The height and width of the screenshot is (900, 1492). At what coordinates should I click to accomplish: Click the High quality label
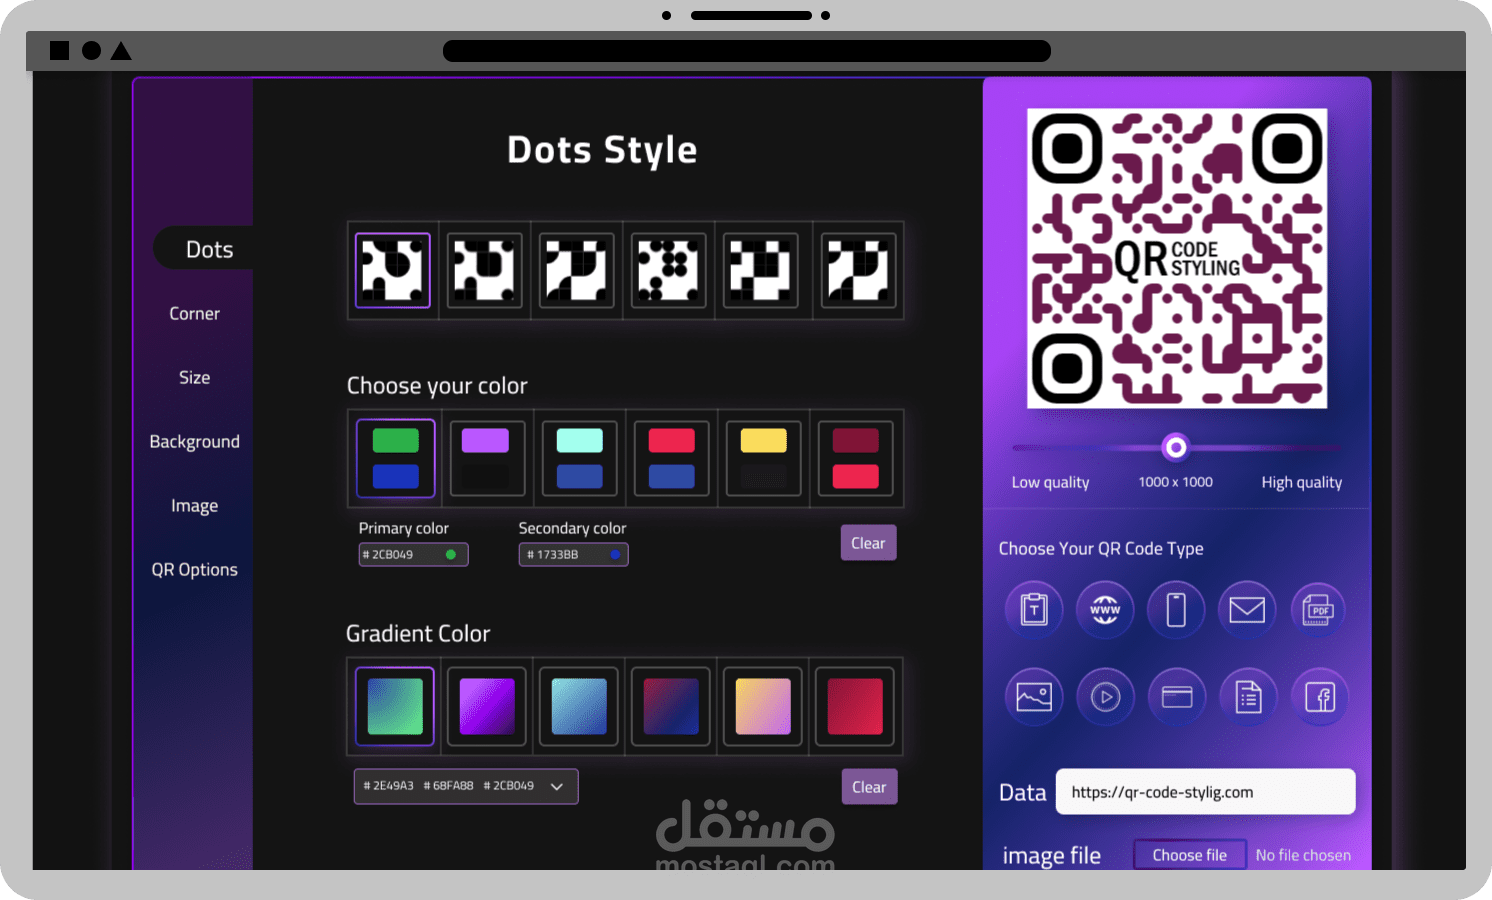1301,482
